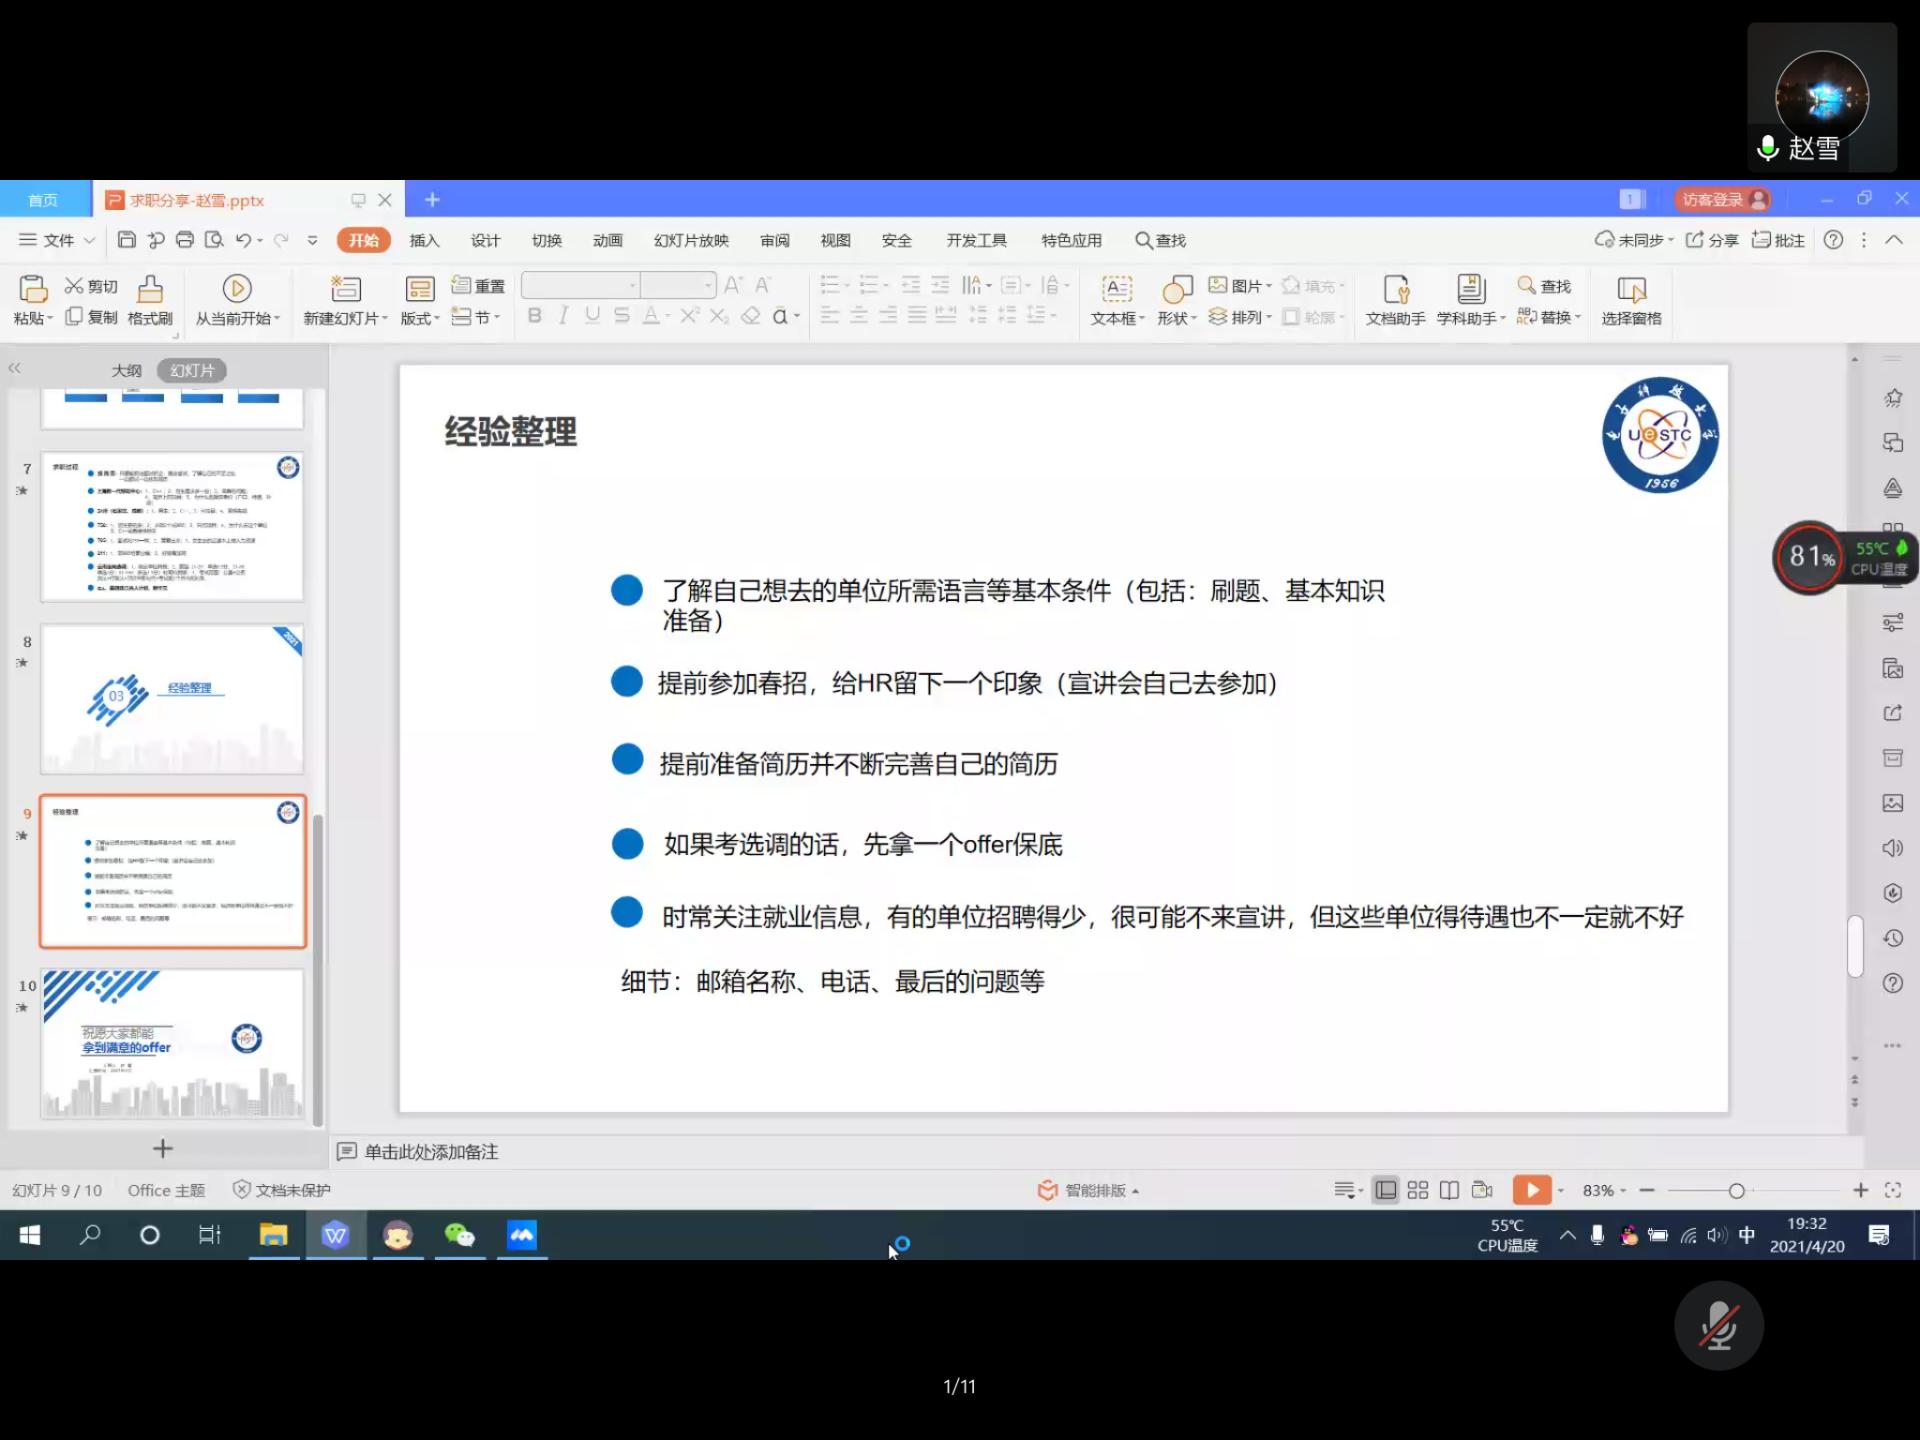Unmute the microphone in meeting overlay

point(1719,1326)
